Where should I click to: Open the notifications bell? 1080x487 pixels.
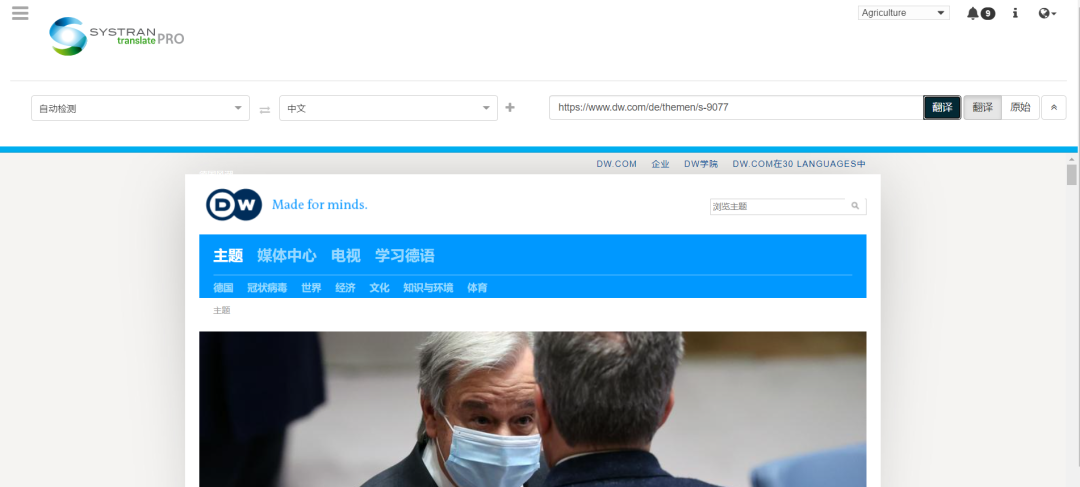click(x=981, y=13)
